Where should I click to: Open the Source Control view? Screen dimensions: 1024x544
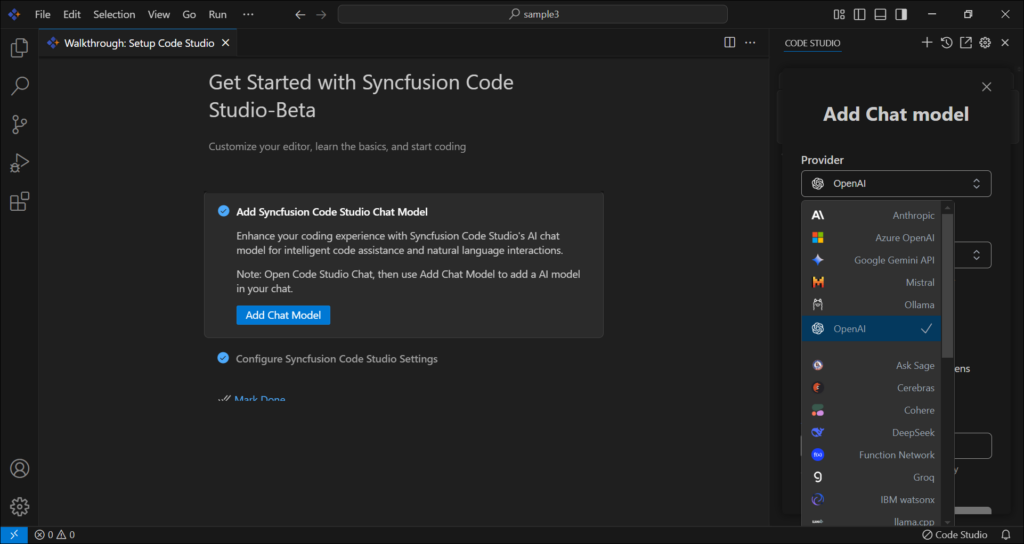pyautogui.click(x=19, y=125)
